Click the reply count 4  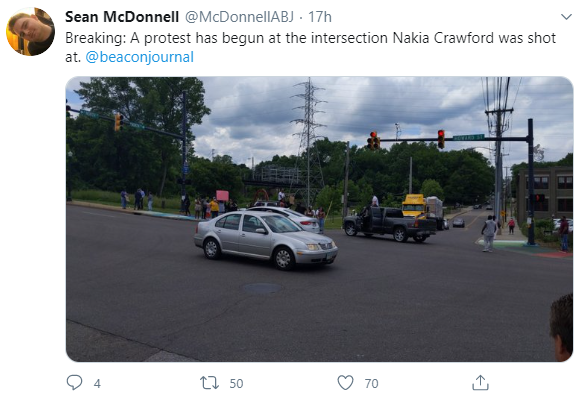point(97,384)
